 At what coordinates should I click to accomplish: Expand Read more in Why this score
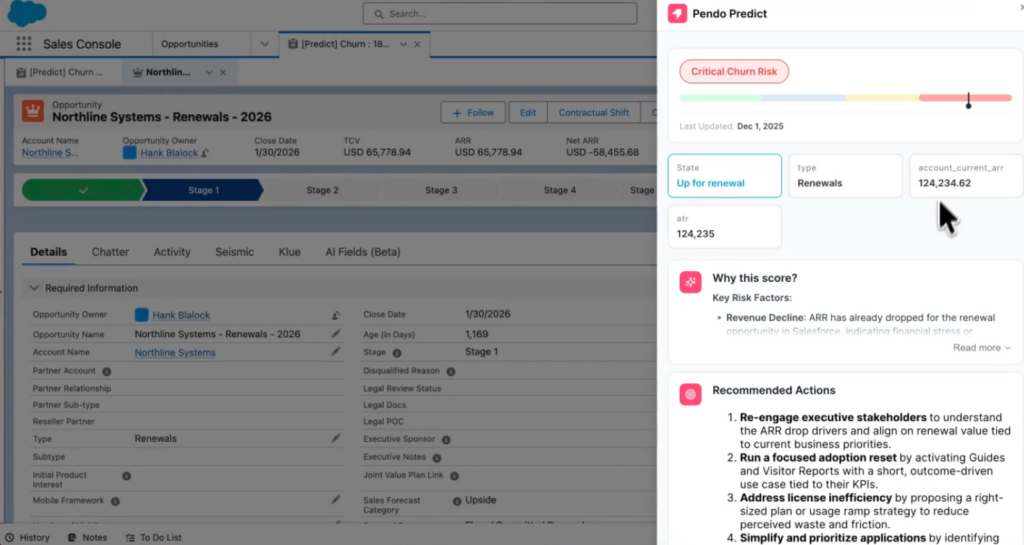(982, 348)
